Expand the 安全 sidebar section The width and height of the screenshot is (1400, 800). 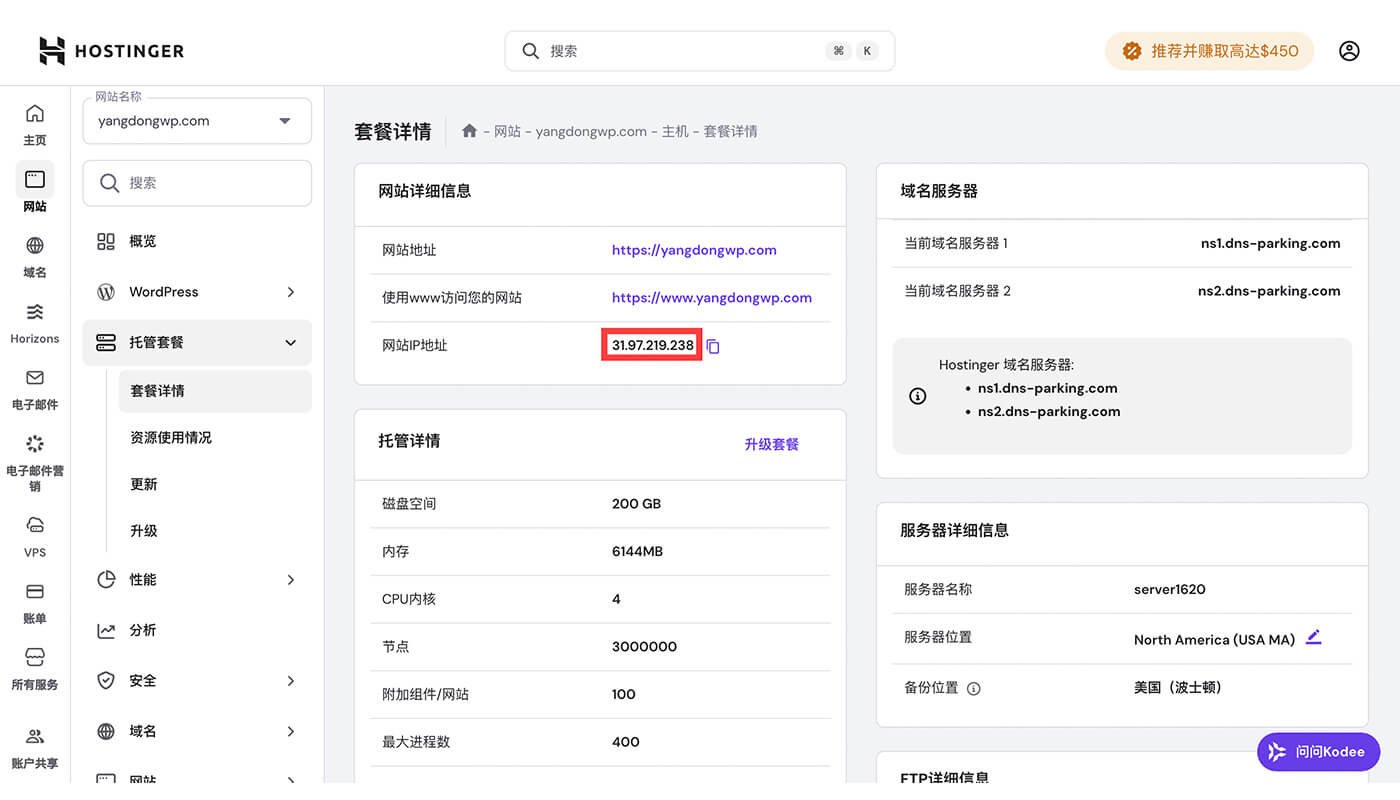coord(197,680)
